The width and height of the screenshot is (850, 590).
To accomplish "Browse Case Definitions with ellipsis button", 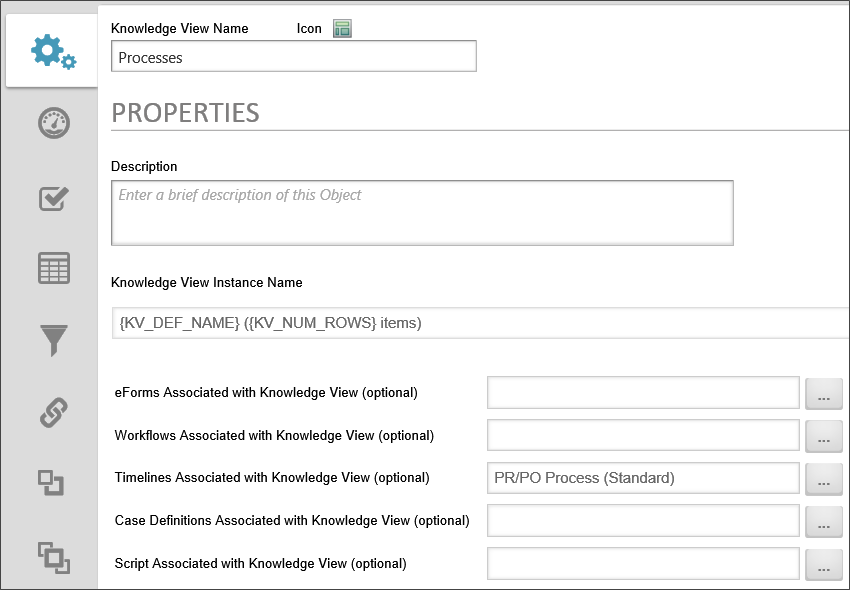I will click(824, 522).
